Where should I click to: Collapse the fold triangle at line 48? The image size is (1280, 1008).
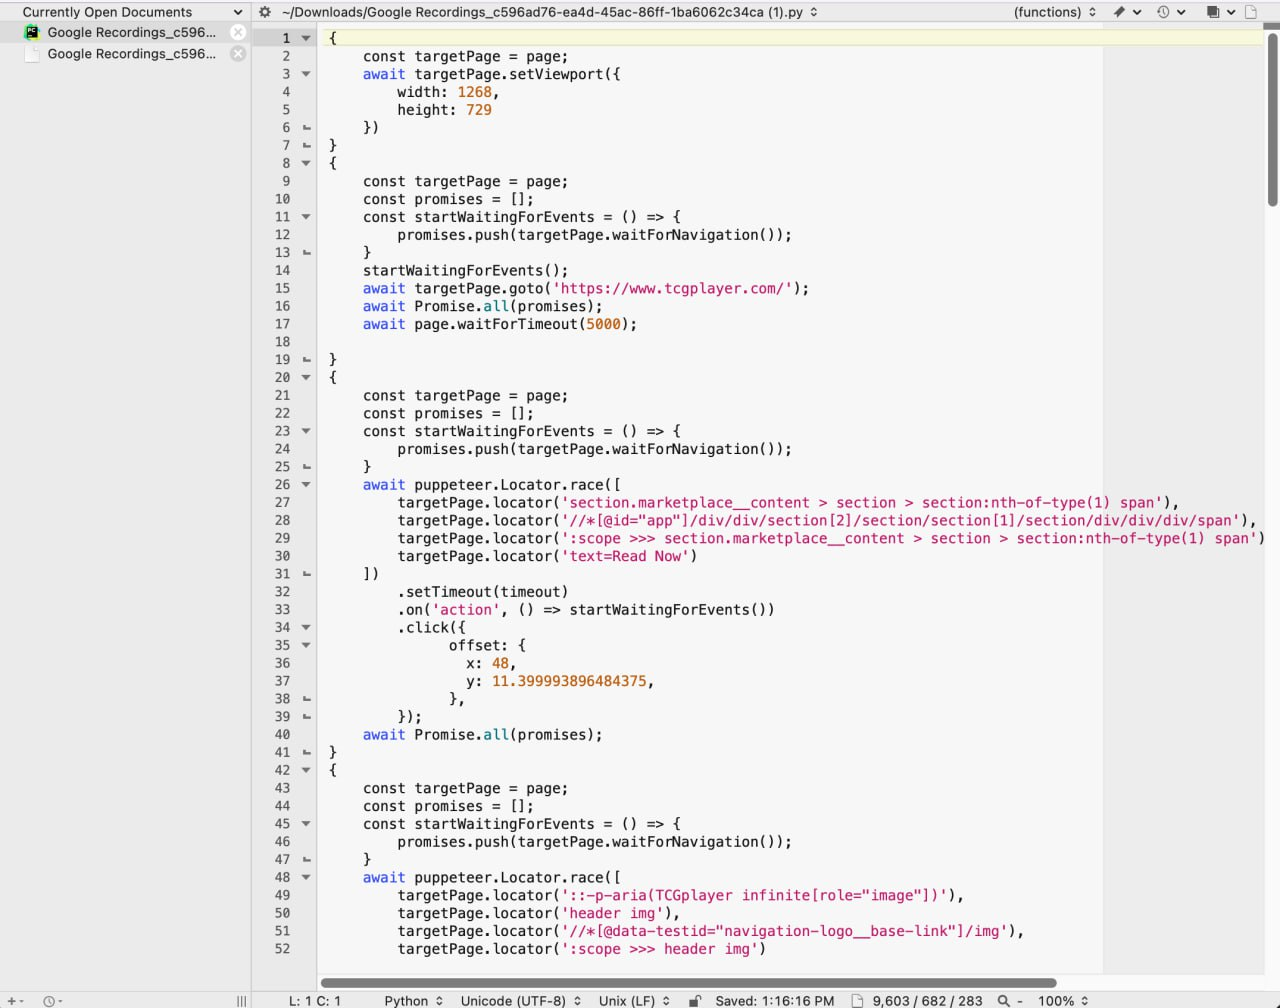[306, 877]
